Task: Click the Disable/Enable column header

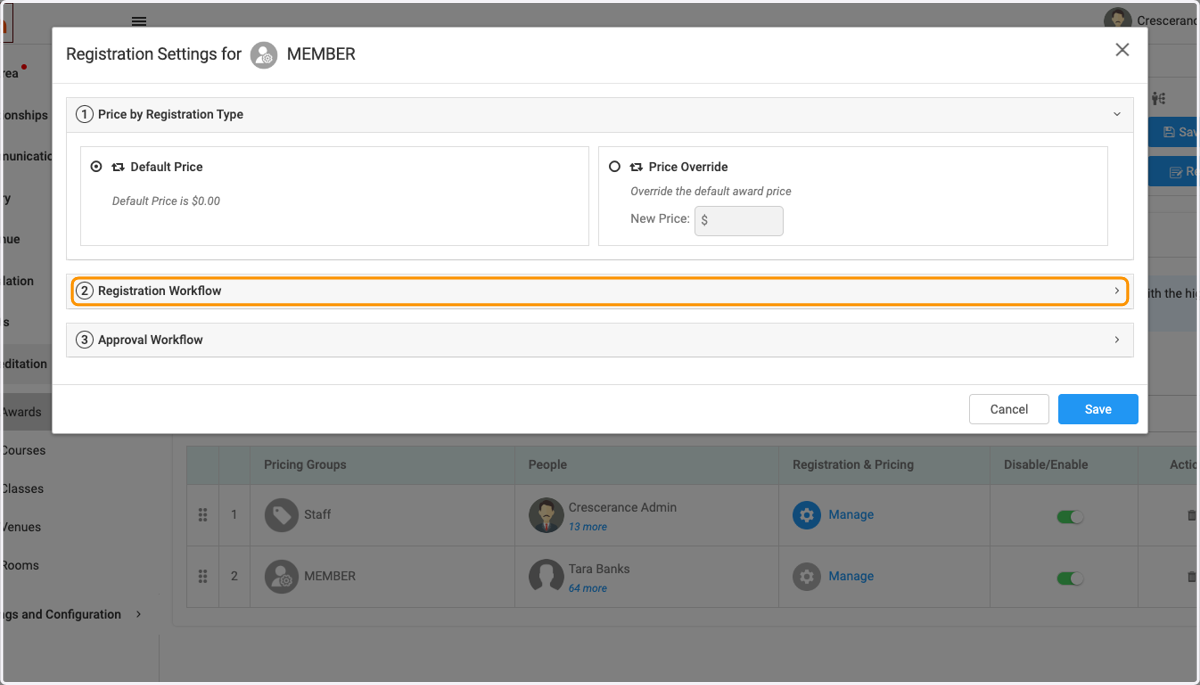Action: (1046, 464)
